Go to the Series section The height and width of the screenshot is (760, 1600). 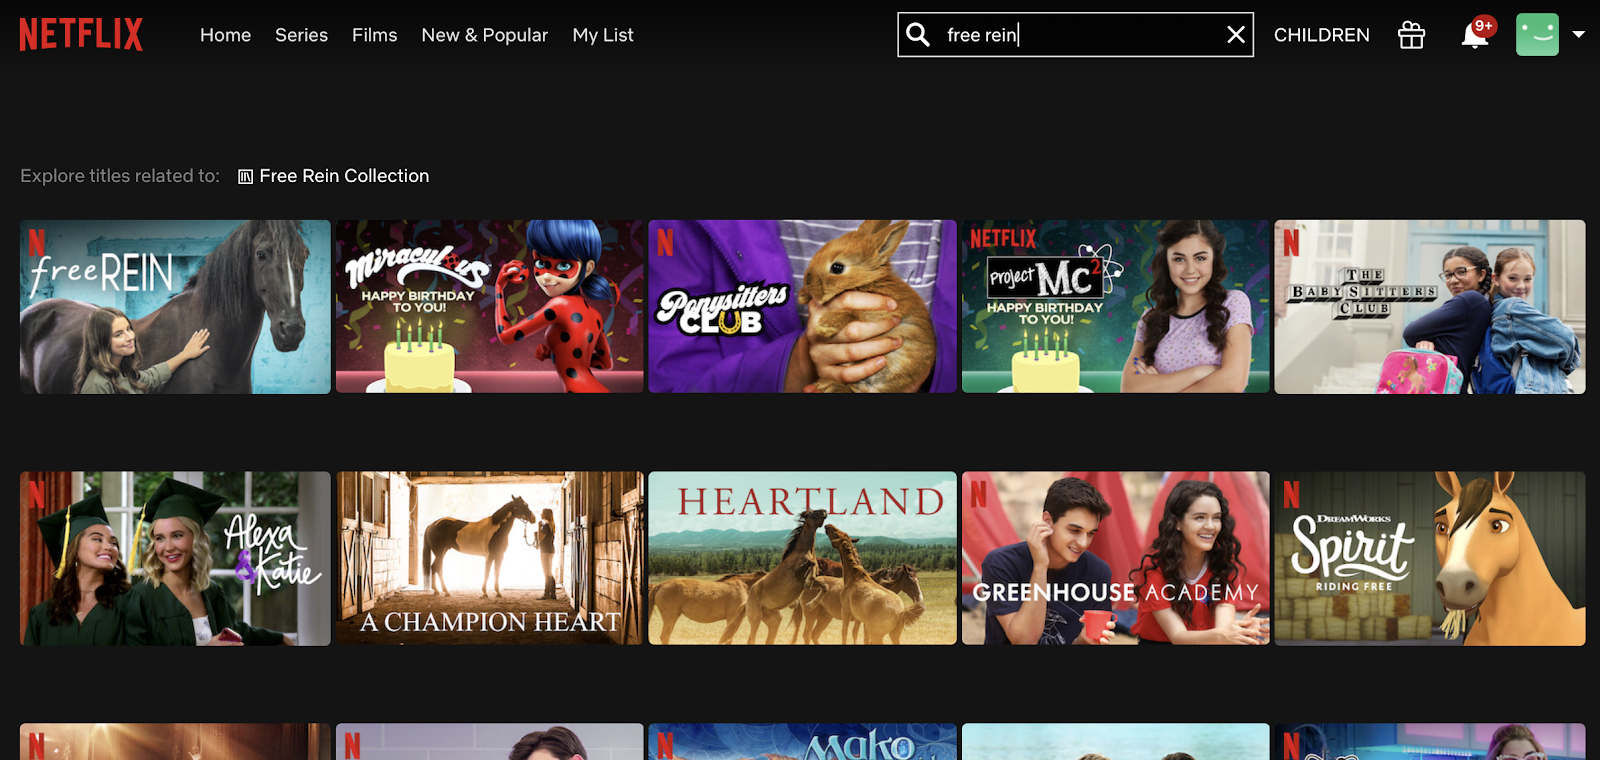pos(301,35)
